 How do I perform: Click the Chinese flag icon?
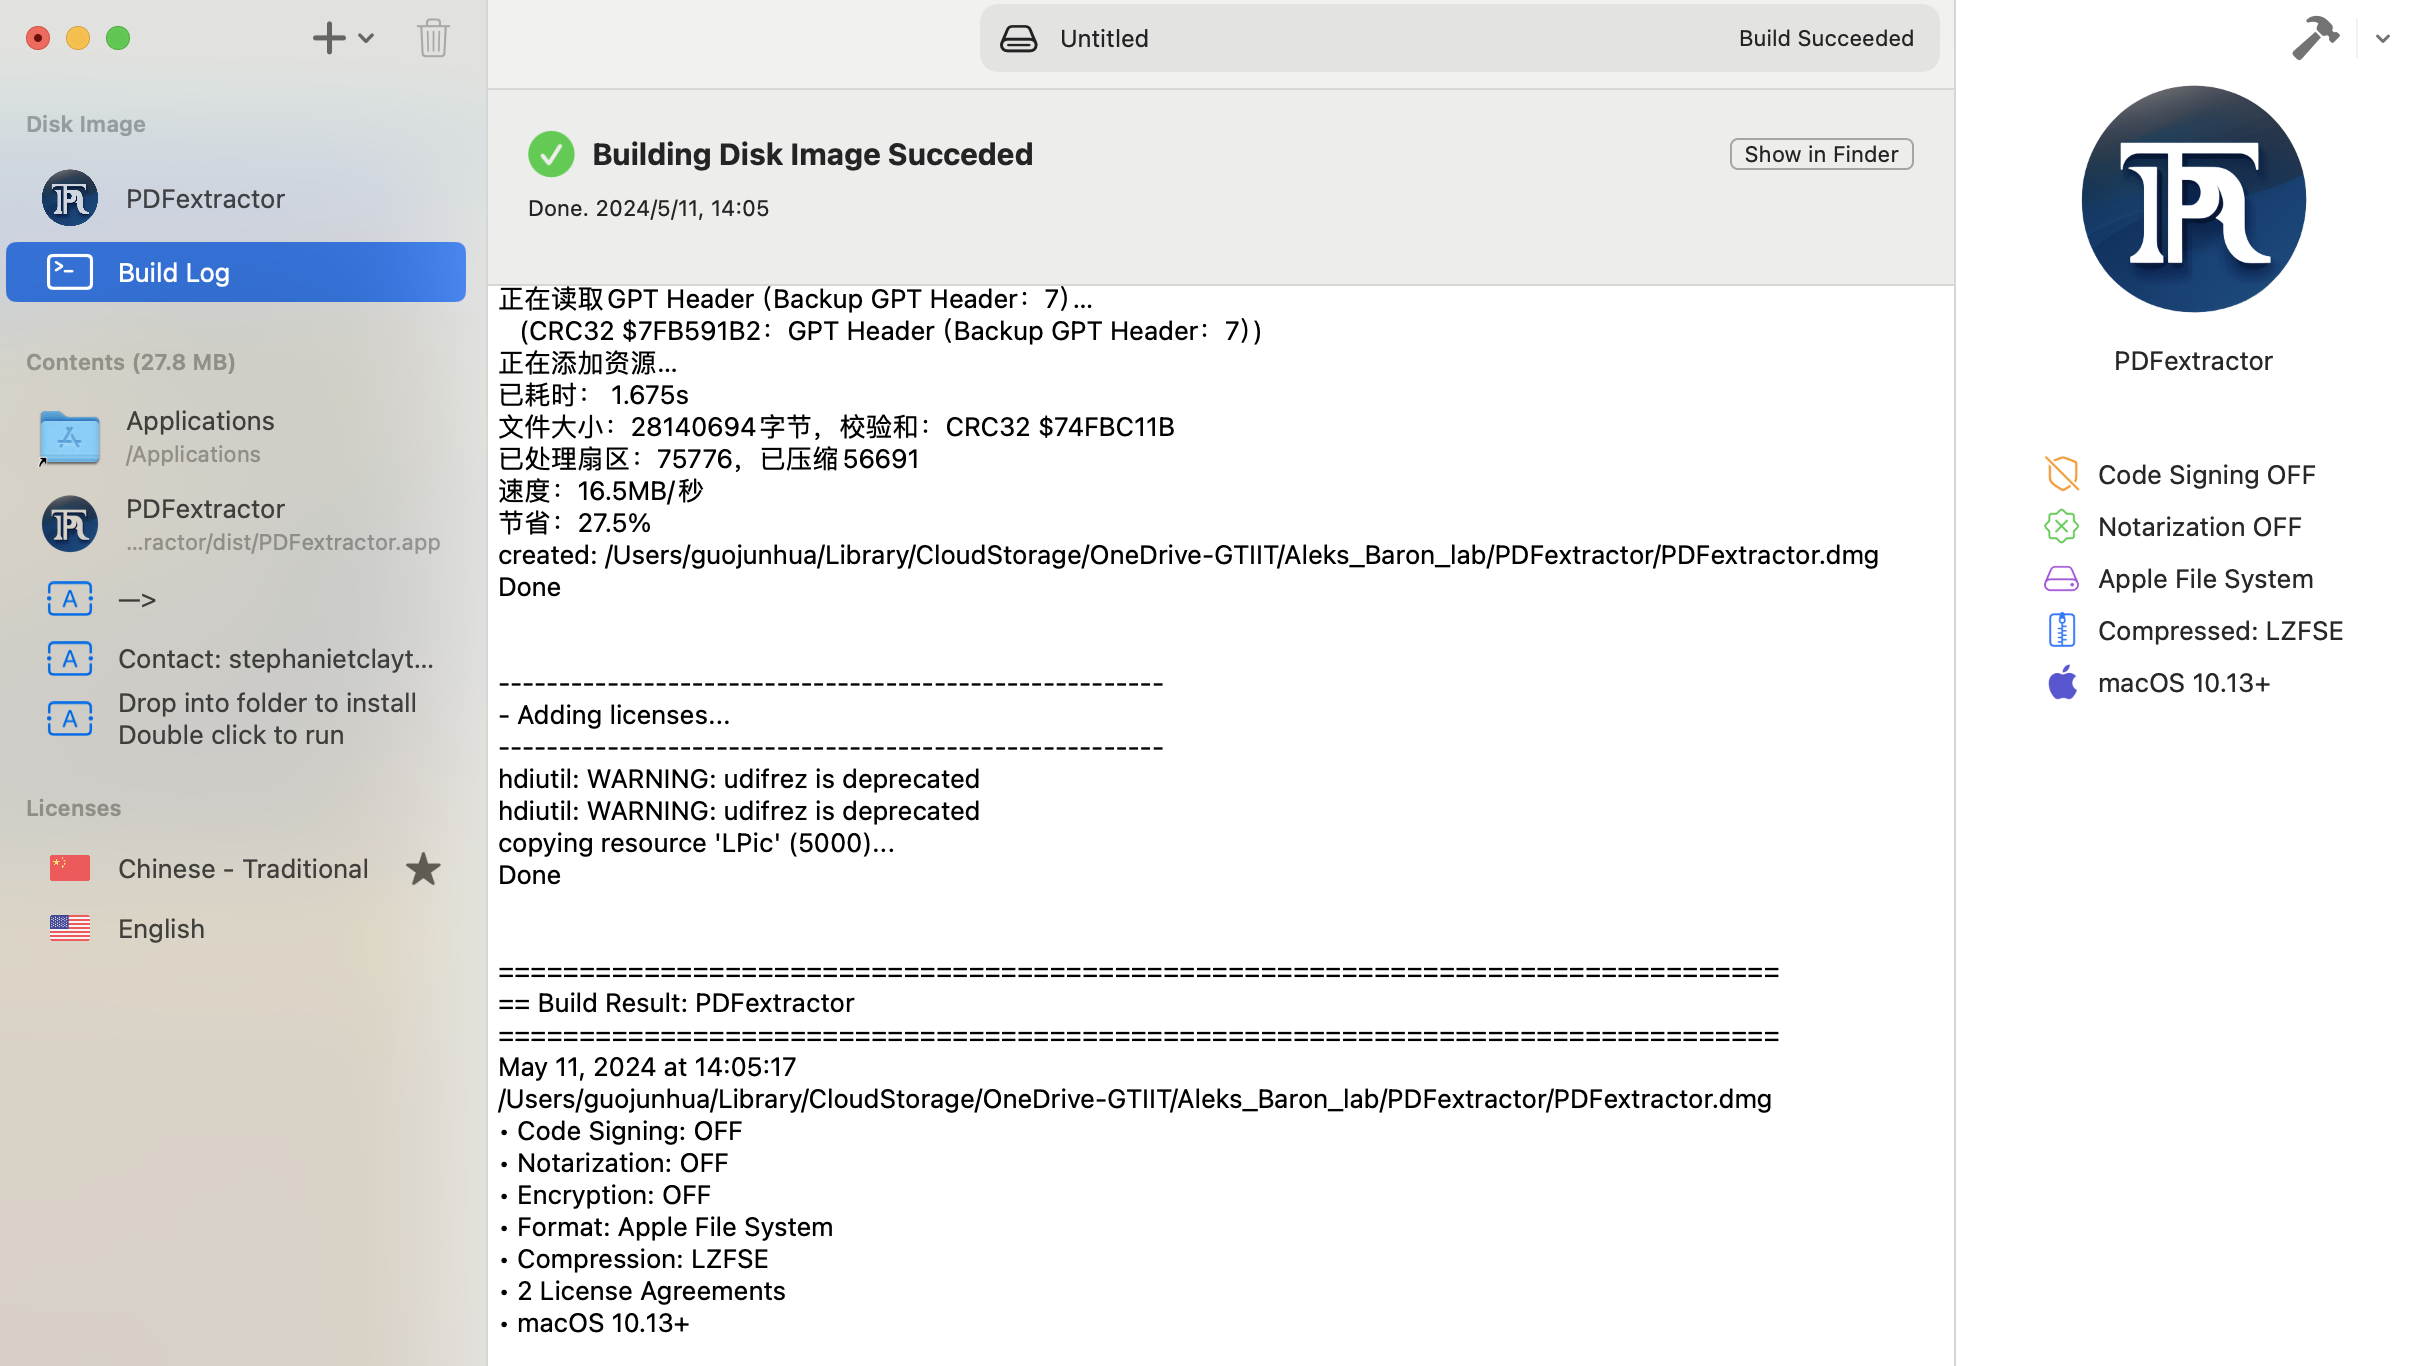[70, 868]
